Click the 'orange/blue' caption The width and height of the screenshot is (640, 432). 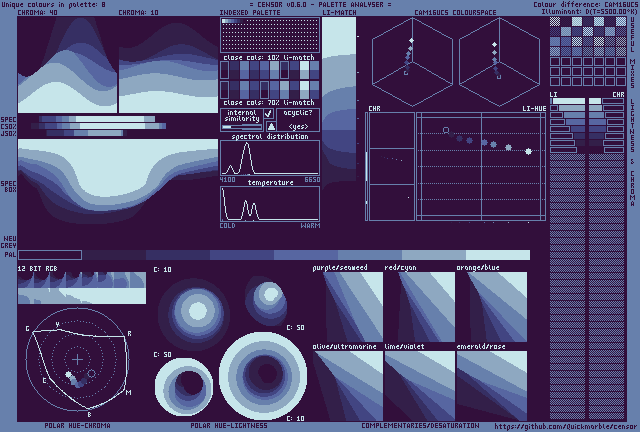[478, 267]
